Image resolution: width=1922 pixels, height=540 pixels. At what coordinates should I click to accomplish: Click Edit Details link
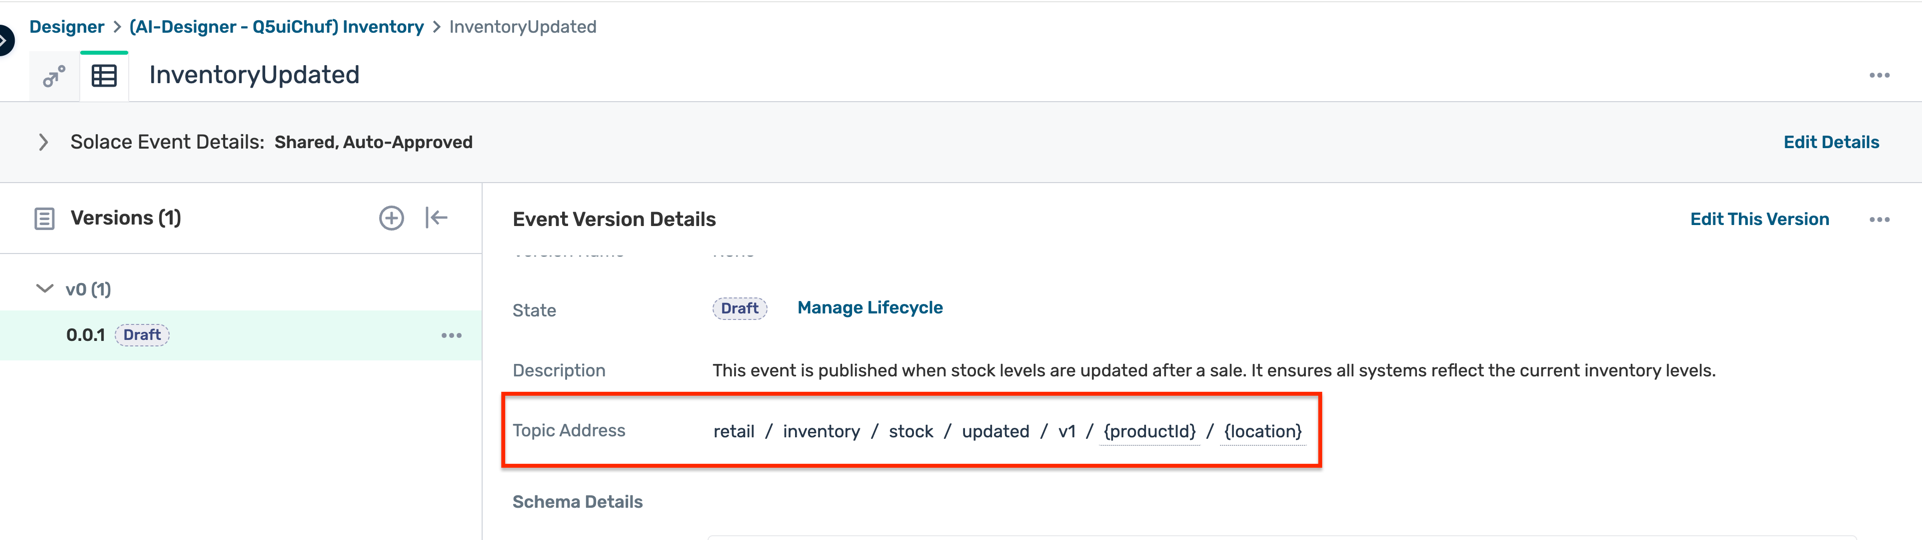(x=1830, y=142)
